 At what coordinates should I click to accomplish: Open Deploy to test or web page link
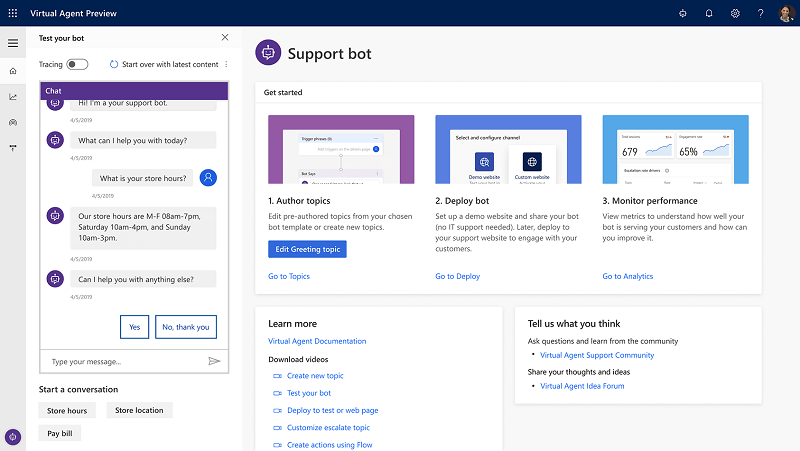(333, 410)
